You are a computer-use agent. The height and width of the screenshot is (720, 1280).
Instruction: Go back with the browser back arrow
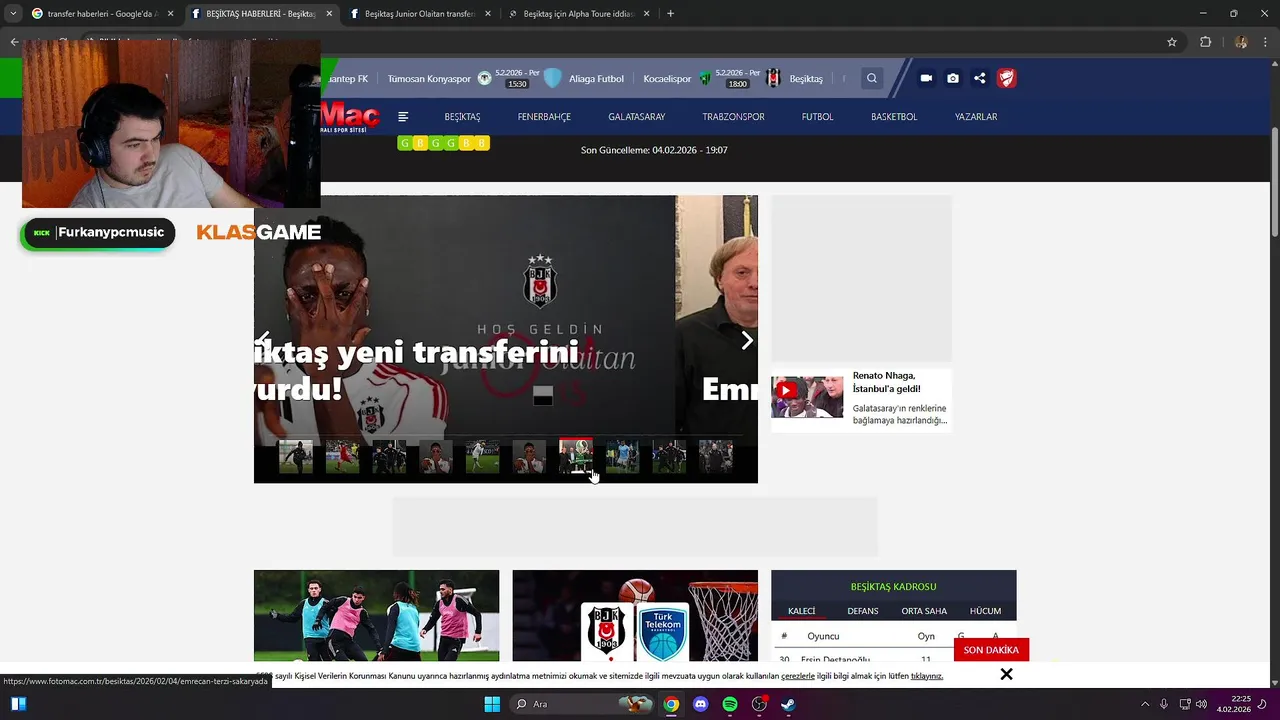pos(14,42)
